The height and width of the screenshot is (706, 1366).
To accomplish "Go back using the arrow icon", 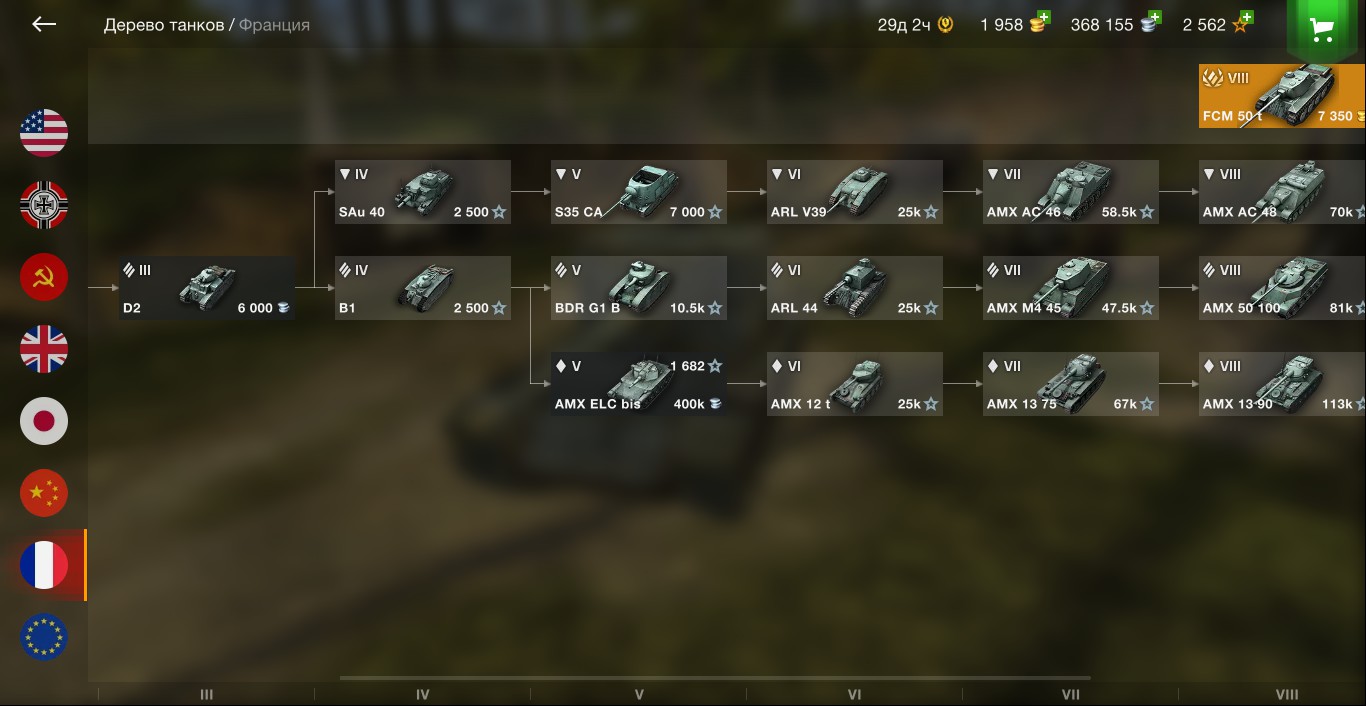I will 44,24.
